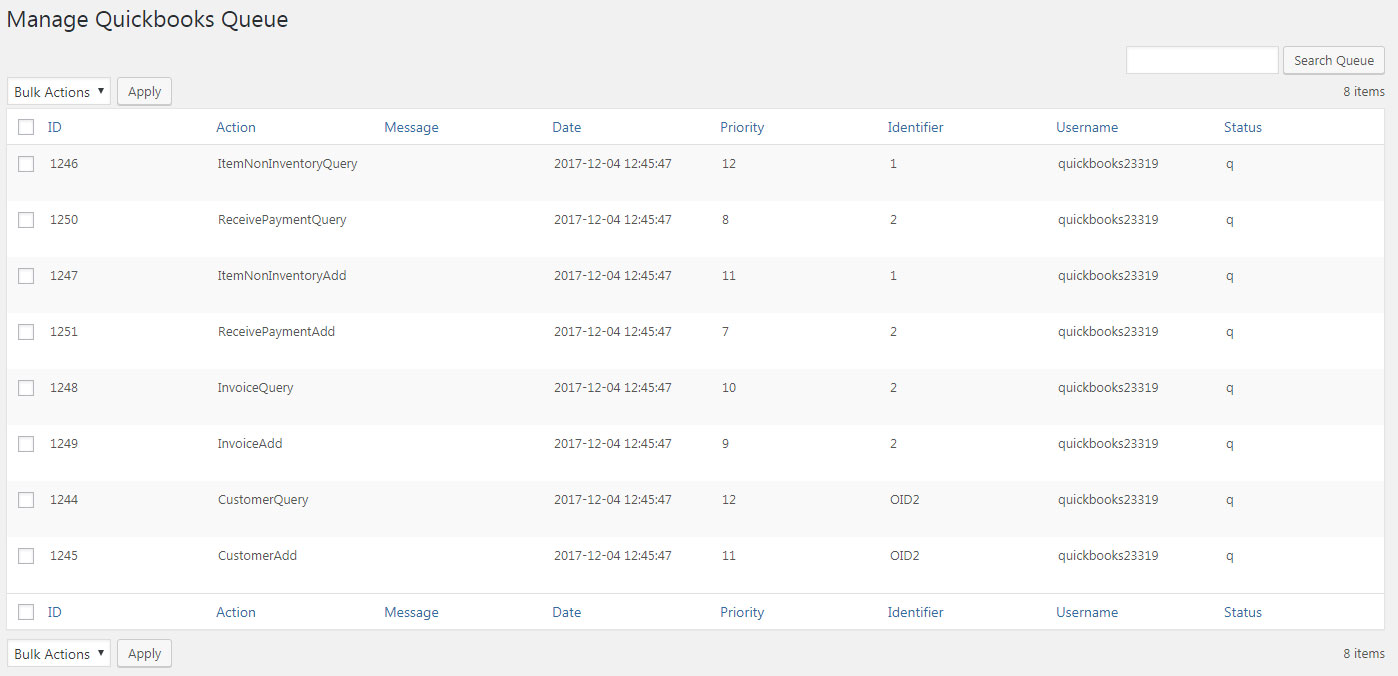Click the Username column link in the footer
The height and width of the screenshot is (676, 1398).
coord(1087,612)
